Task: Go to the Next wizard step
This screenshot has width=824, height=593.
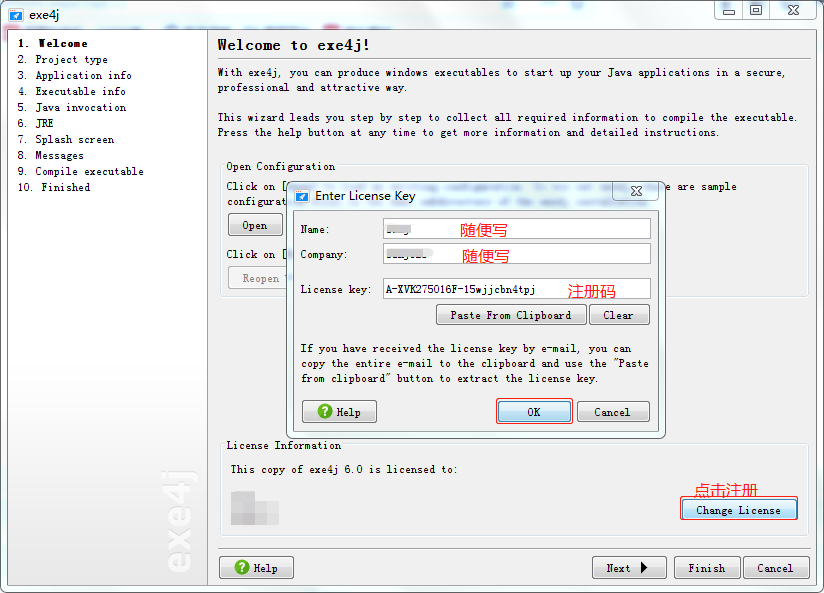Action: click(x=629, y=568)
